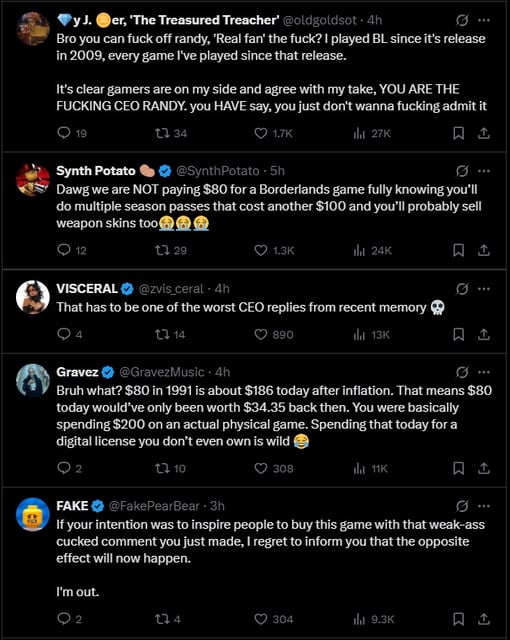The height and width of the screenshot is (640, 510).
Task: View analytics on Synth Potato's tweet
Action: [359, 250]
